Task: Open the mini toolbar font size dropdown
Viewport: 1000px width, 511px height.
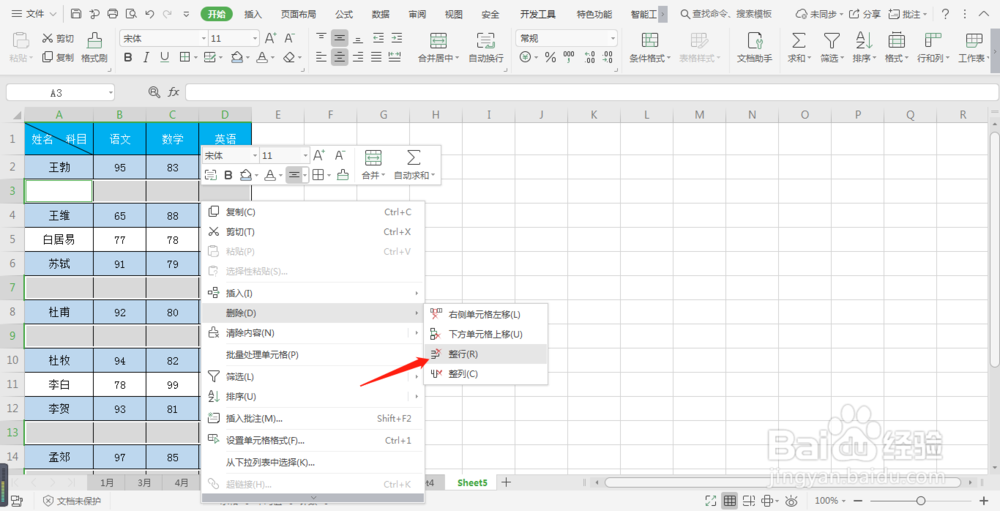Action: [x=304, y=156]
